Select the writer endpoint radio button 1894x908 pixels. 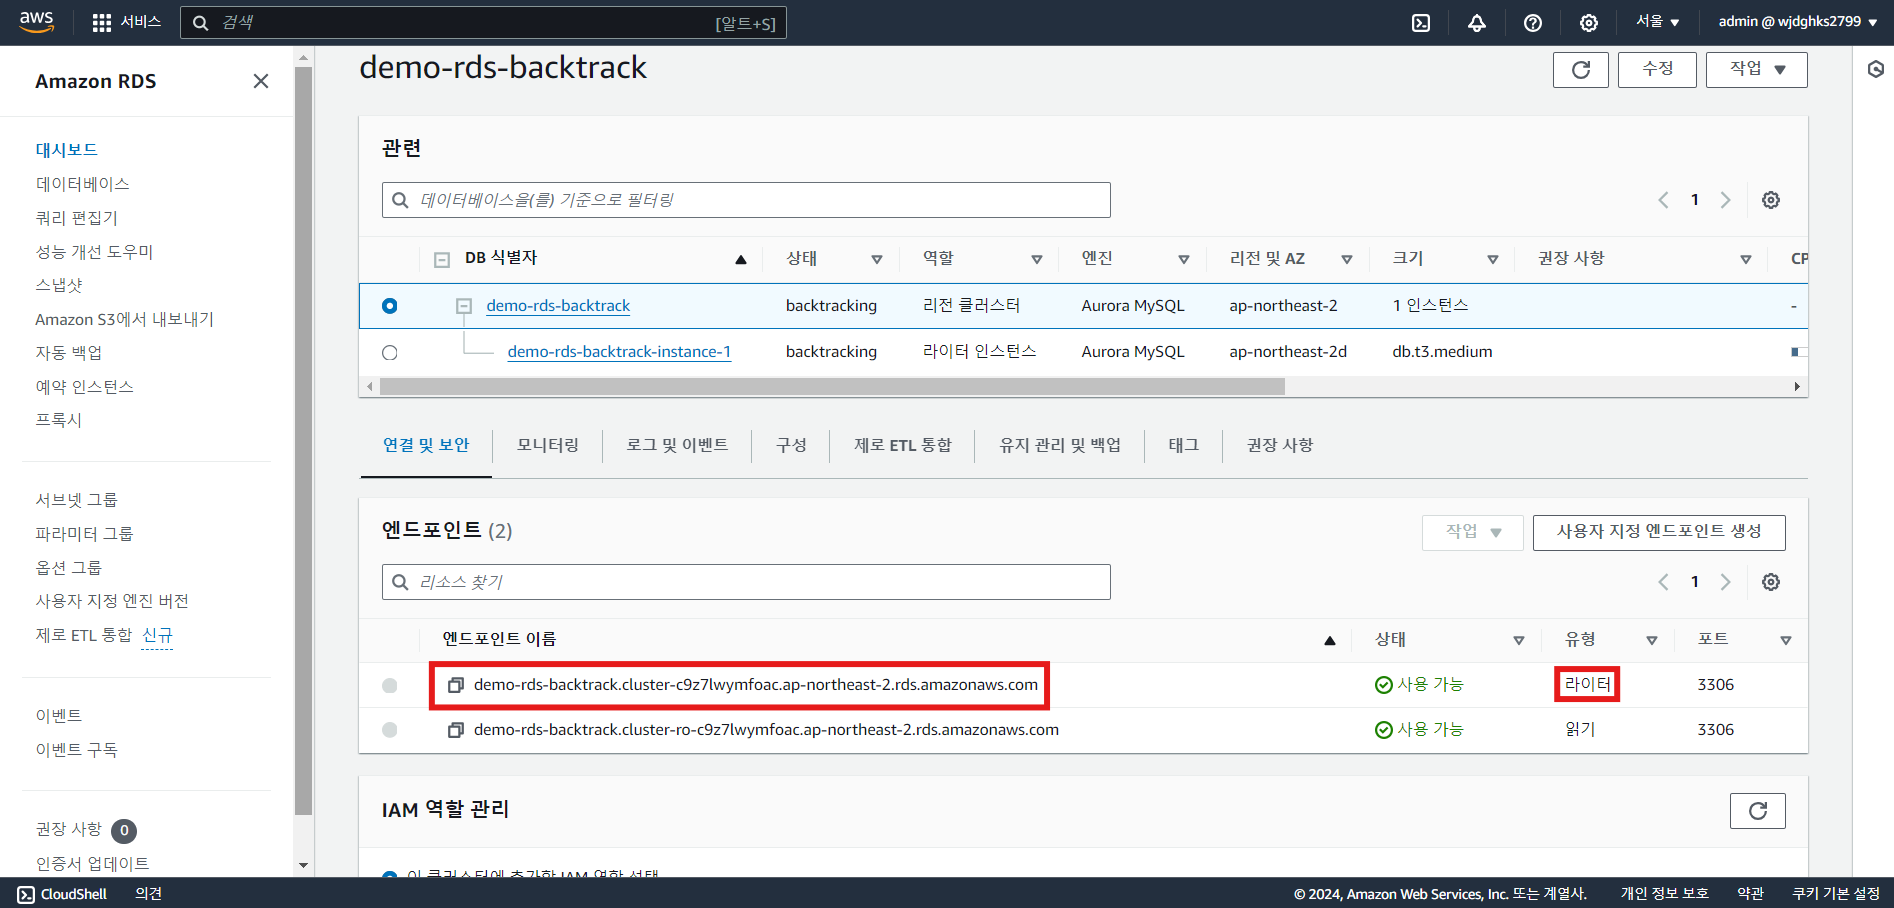[x=390, y=685]
